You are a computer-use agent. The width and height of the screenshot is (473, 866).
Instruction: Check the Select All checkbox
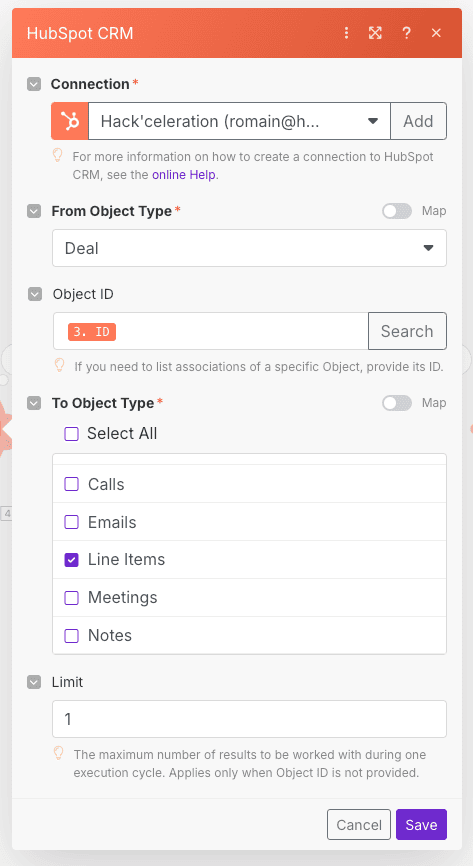click(72, 434)
